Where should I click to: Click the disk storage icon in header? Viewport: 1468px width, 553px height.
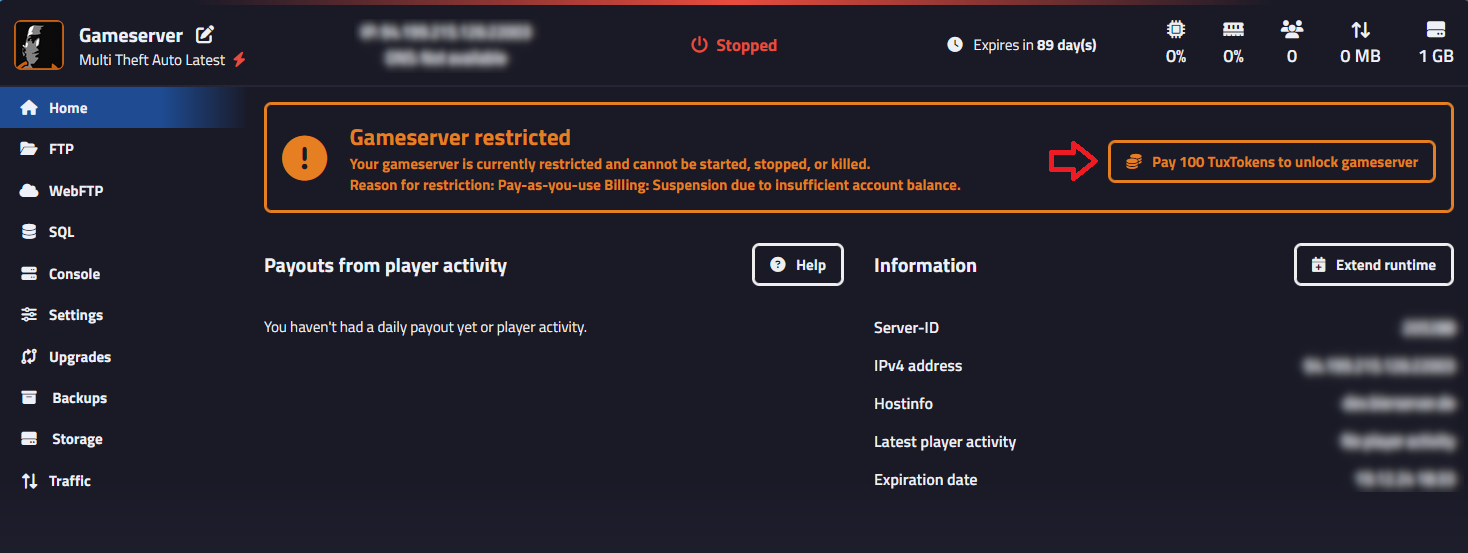tap(1436, 30)
